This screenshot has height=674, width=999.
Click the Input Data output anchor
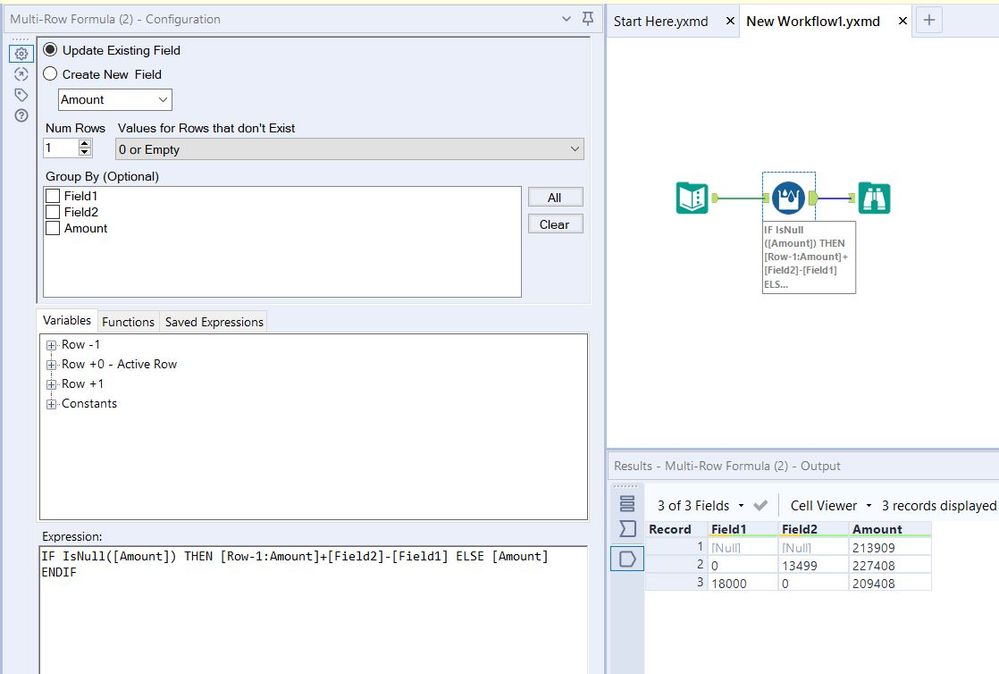pos(715,198)
